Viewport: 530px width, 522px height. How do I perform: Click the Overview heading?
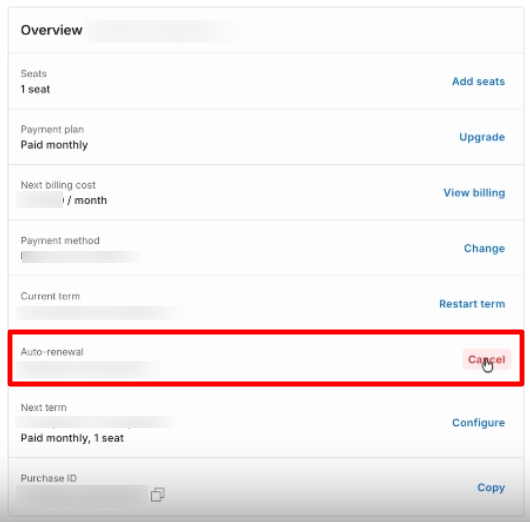point(51,30)
